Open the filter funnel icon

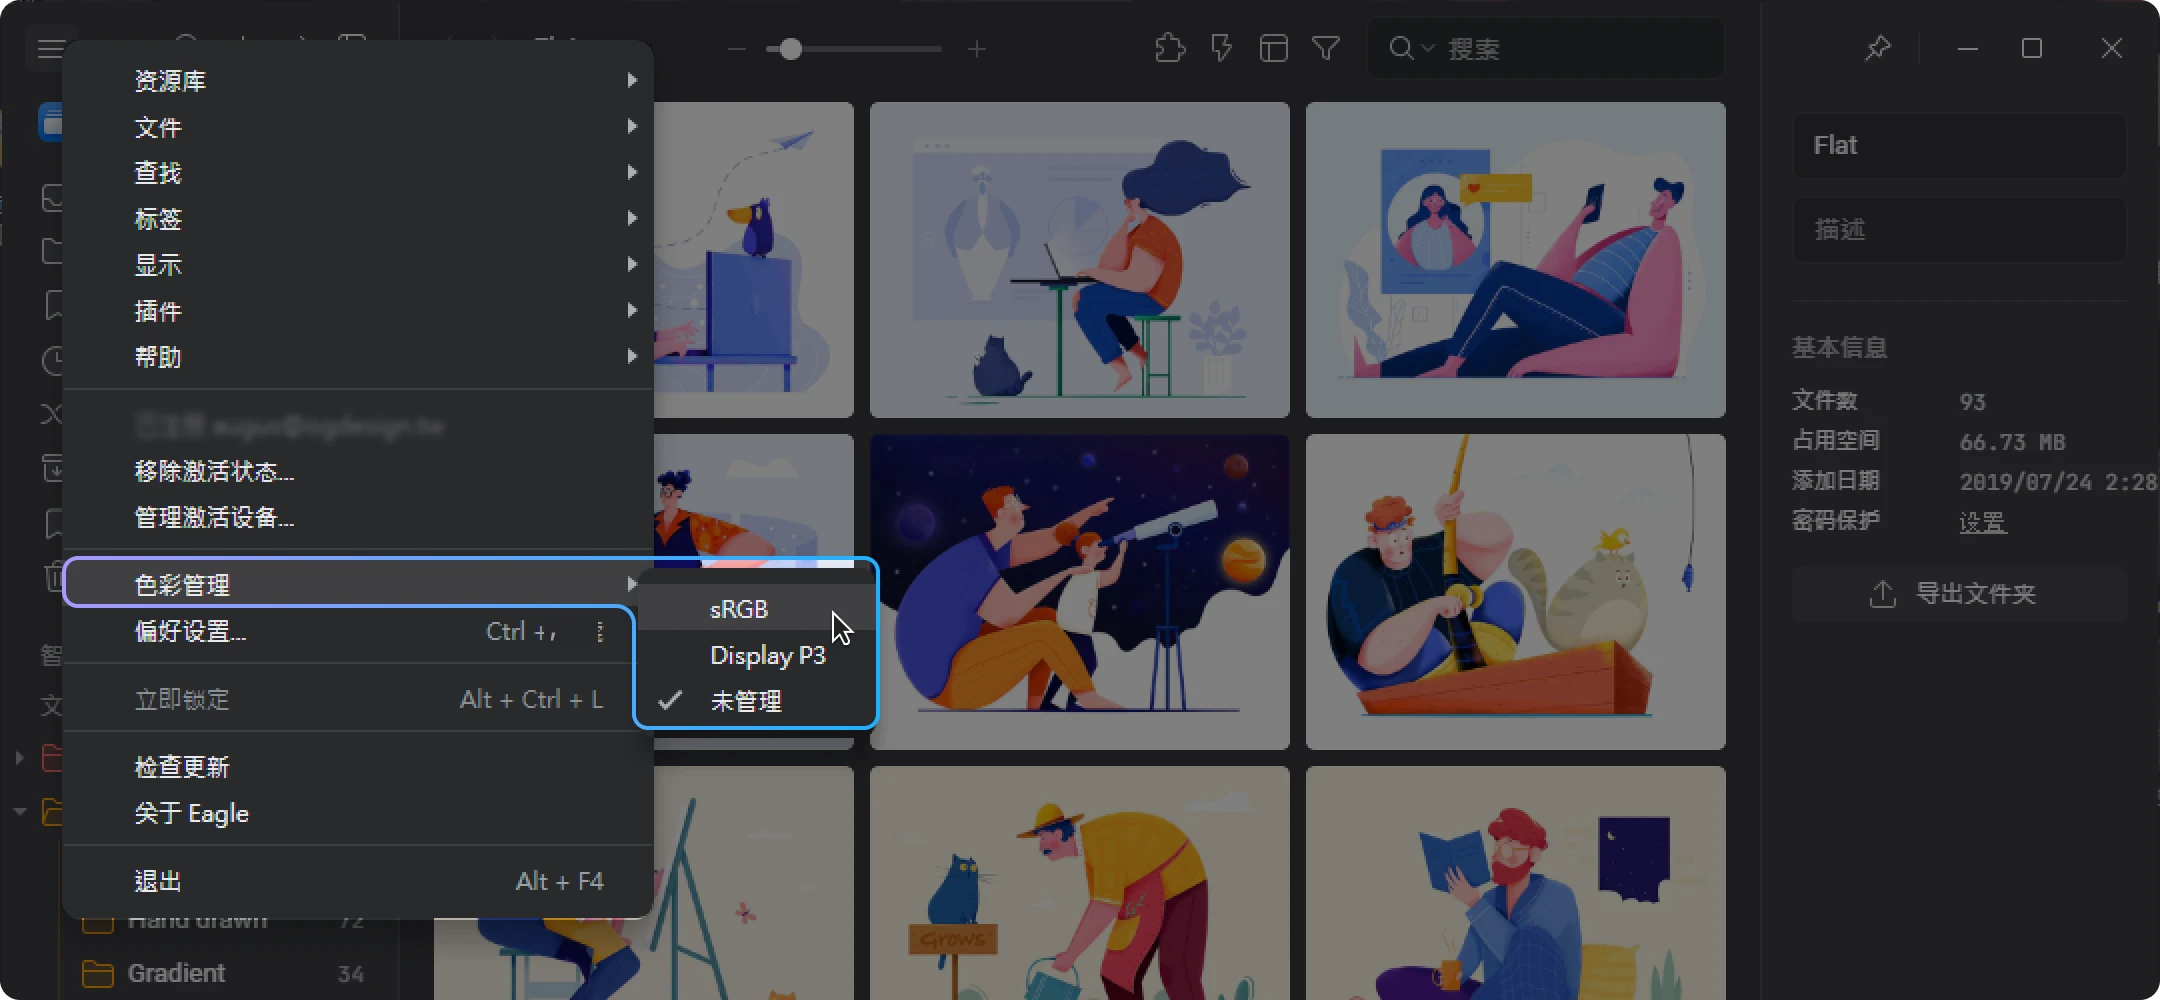pyautogui.click(x=1325, y=48)
